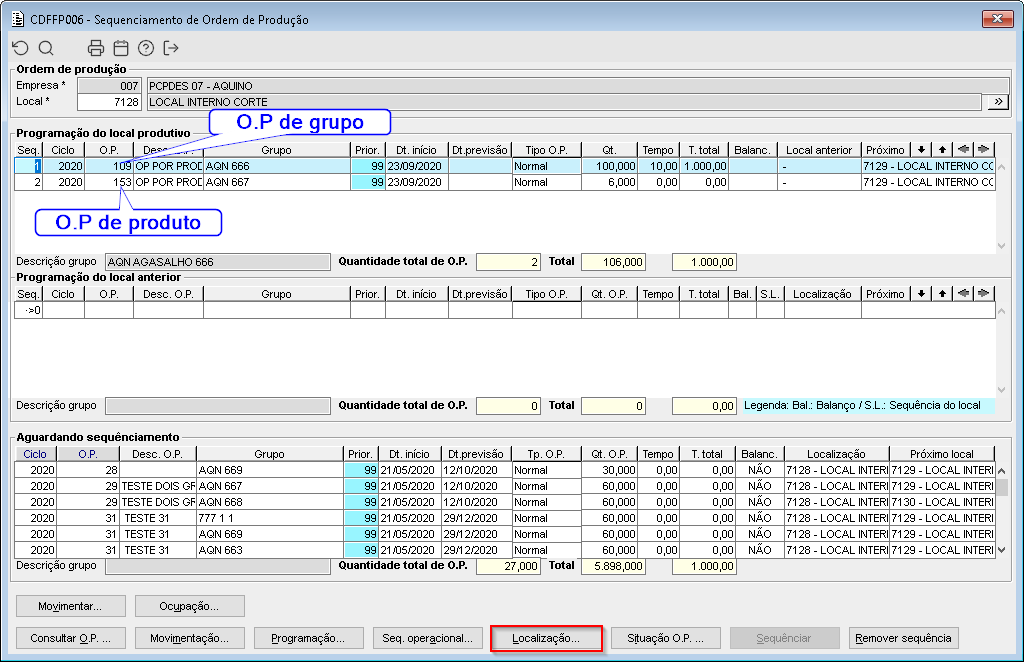
Task: Click move-down arrow in Programação do local anterior
Action: 921,294
